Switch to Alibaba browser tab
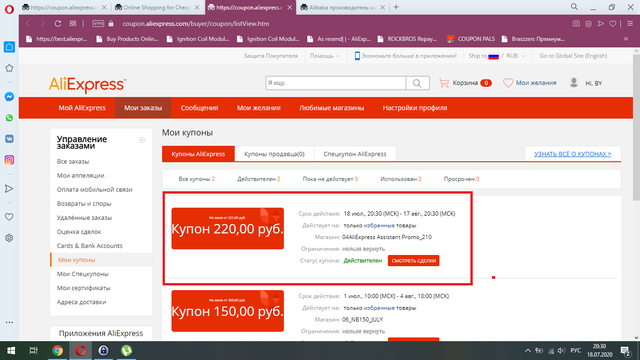Screen dimensions: 640x360 pos(342,7)
